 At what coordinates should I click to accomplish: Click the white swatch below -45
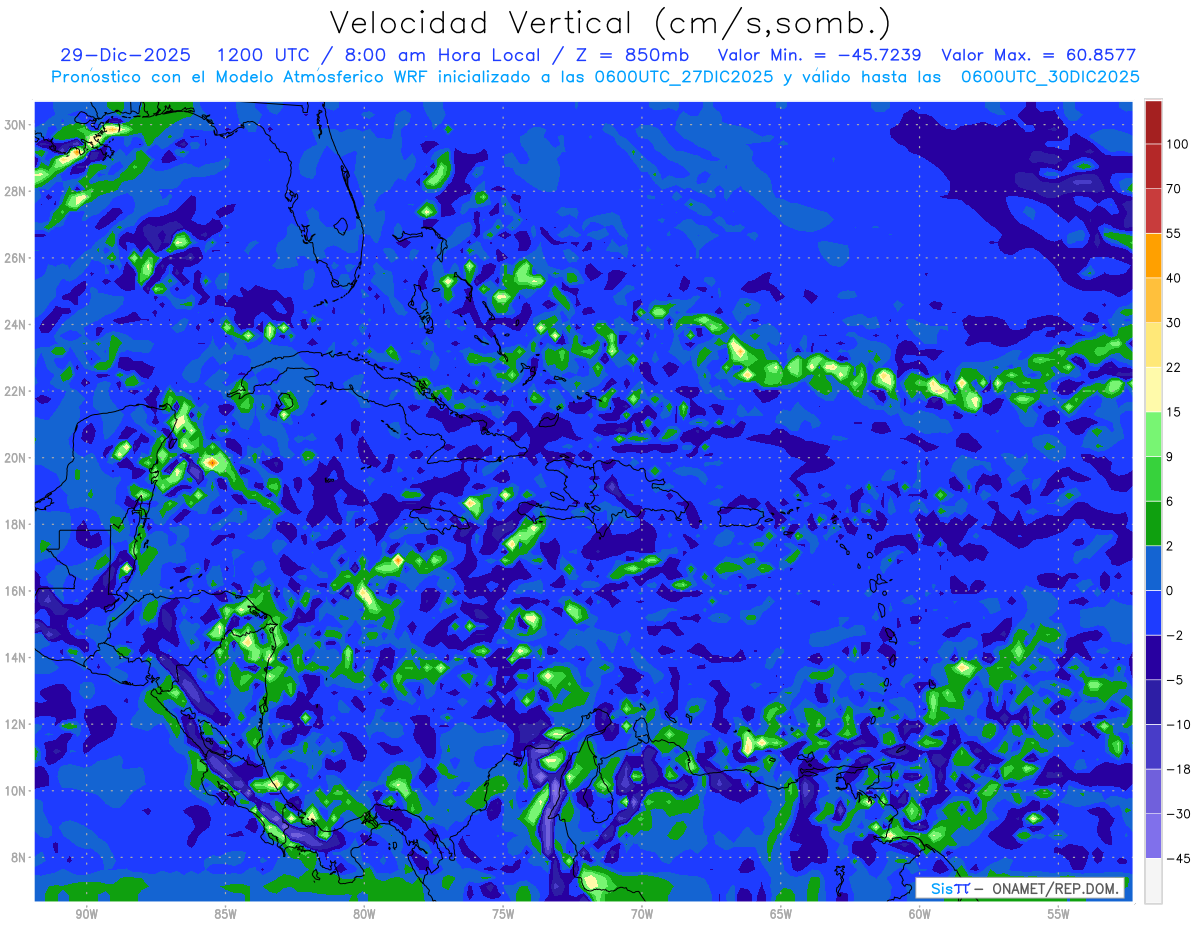pyautogui.click(x=1153, y=881)
